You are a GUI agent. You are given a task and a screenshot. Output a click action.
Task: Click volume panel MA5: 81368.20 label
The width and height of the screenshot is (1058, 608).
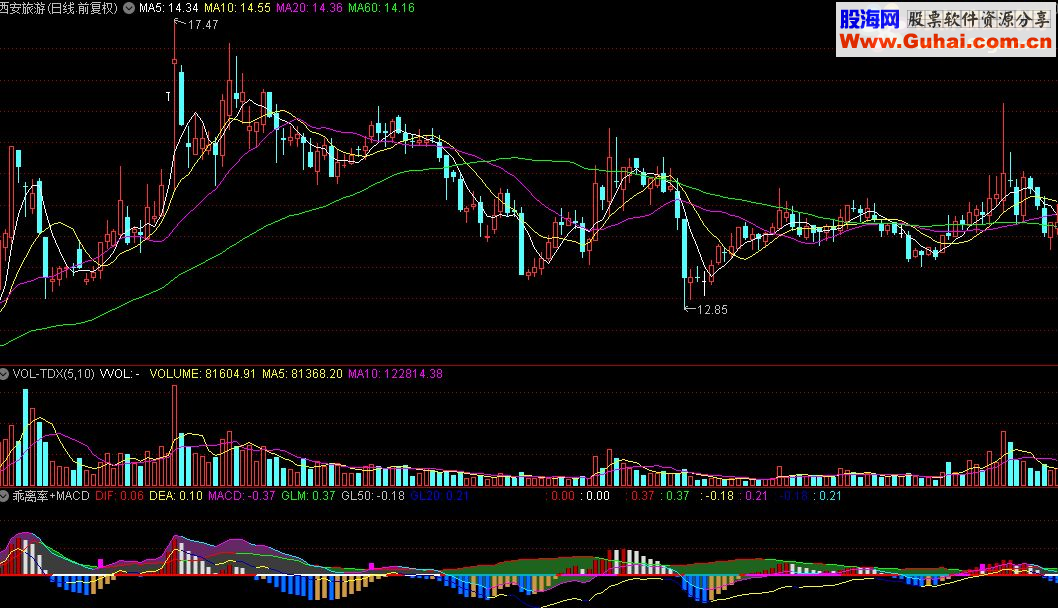point(302,374)
